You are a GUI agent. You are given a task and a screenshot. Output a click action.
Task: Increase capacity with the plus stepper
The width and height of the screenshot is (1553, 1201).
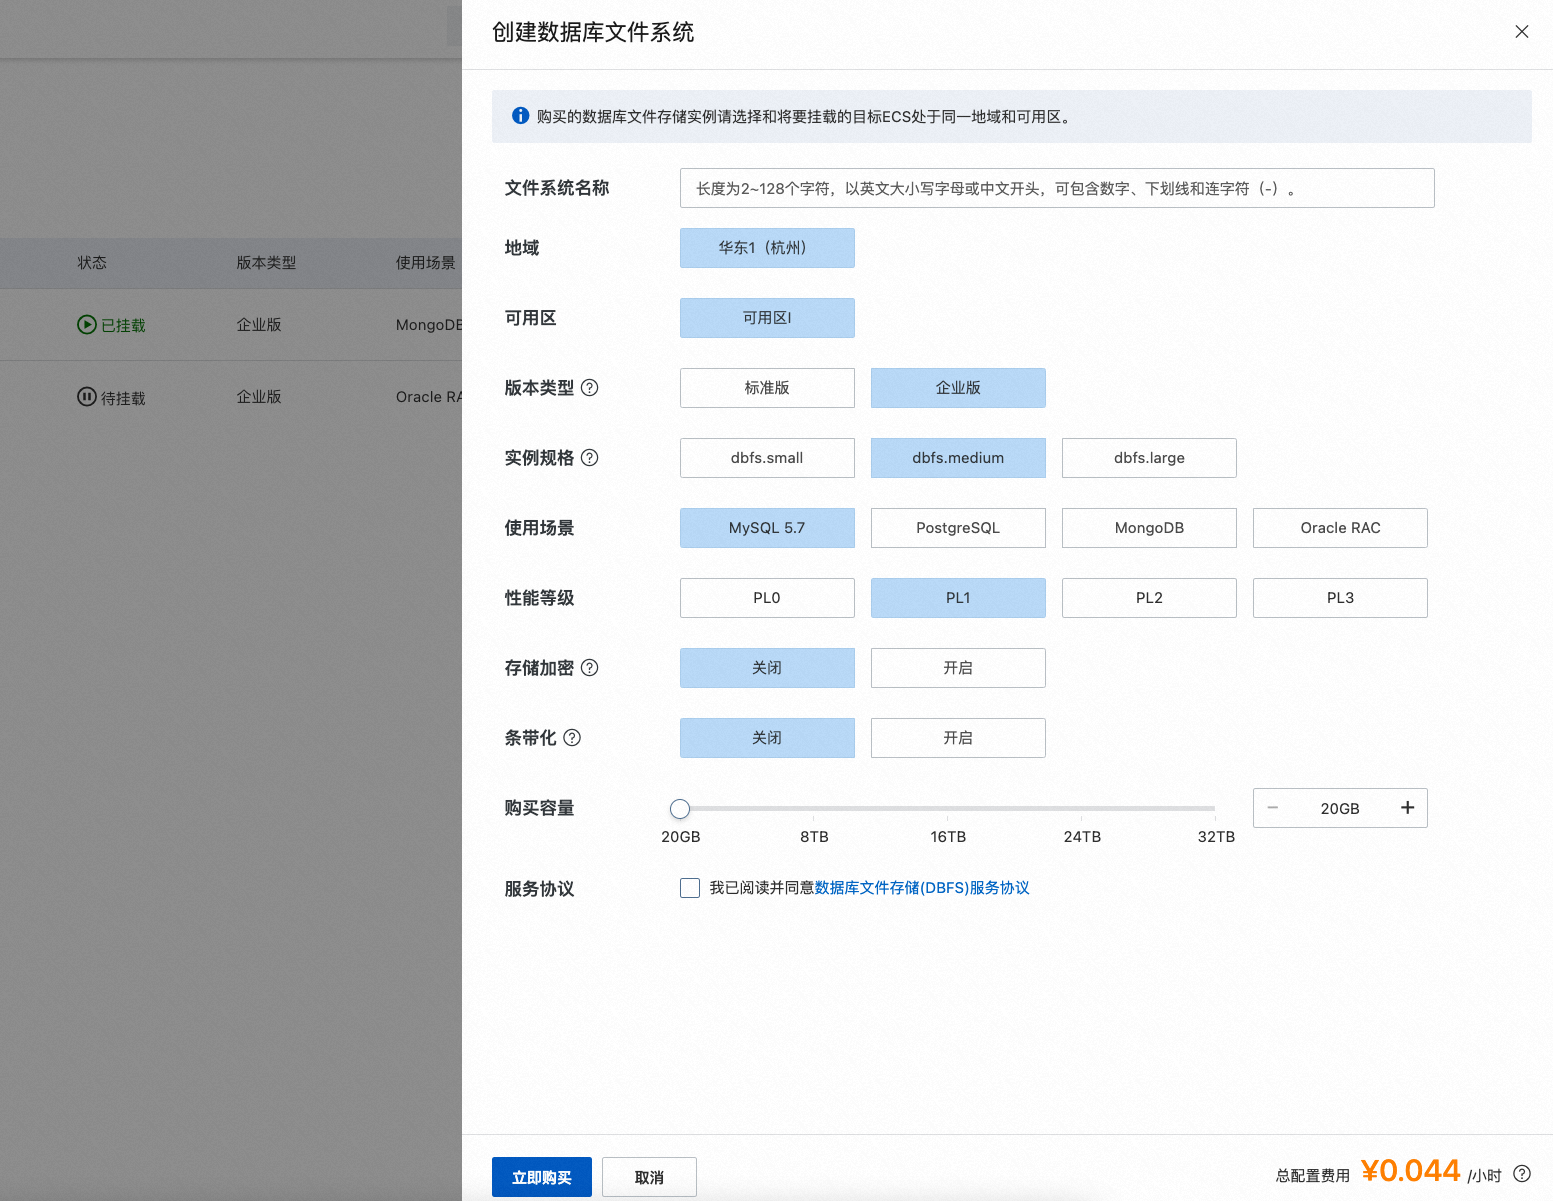pos(1407,808)
